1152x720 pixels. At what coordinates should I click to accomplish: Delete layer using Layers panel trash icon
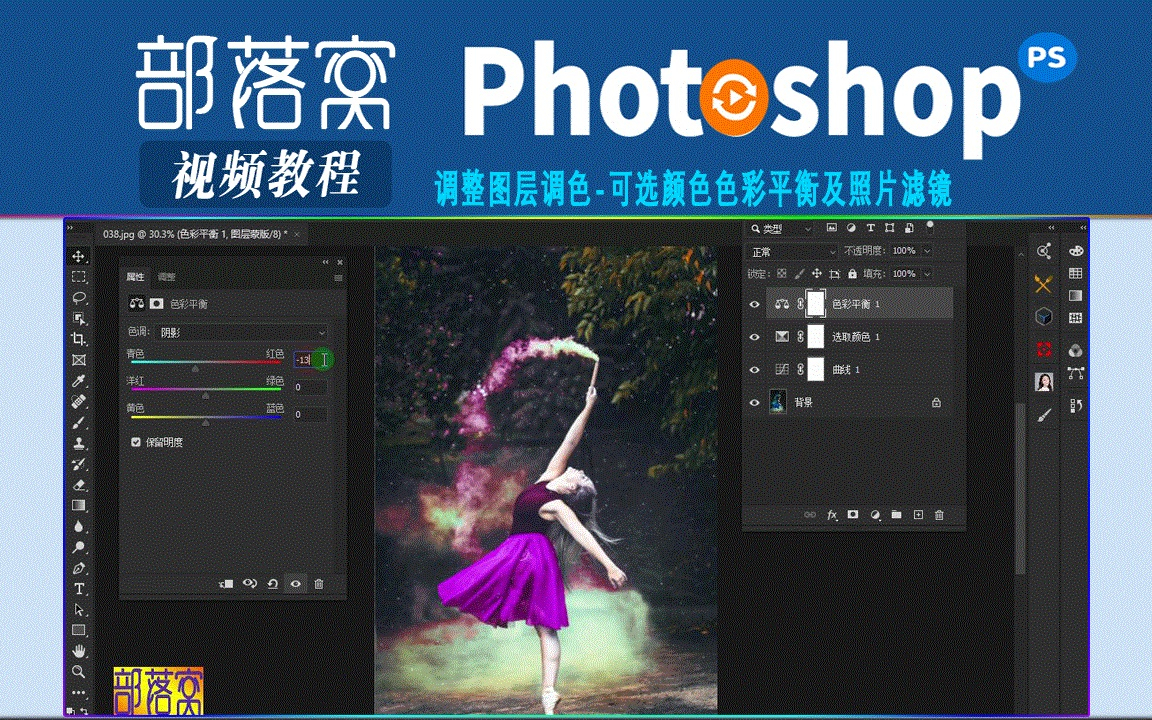pyautogui.click(x=939, y=515)
